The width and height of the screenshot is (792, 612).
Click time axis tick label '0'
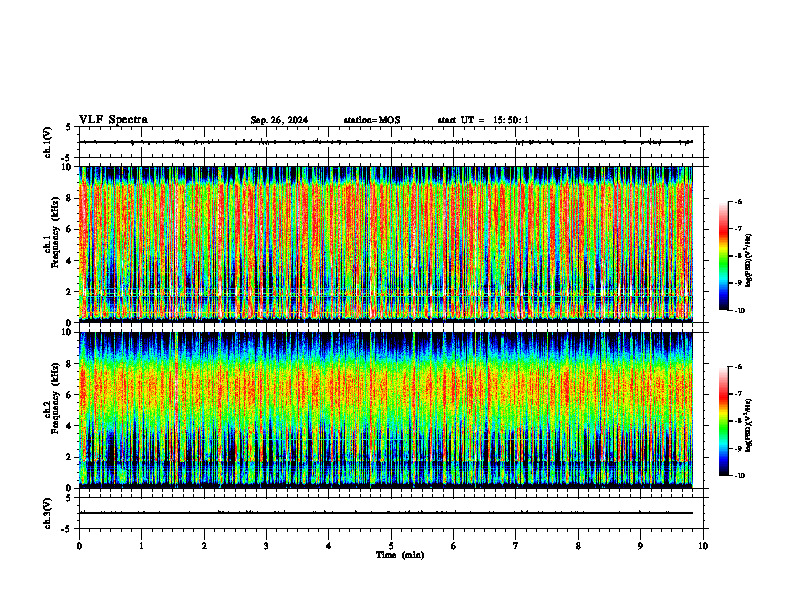(x=79, y=546)
